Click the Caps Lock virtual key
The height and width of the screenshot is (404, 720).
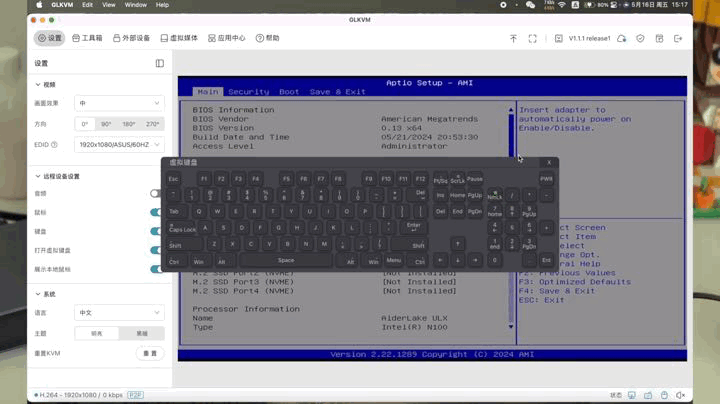tap(182, 228)
